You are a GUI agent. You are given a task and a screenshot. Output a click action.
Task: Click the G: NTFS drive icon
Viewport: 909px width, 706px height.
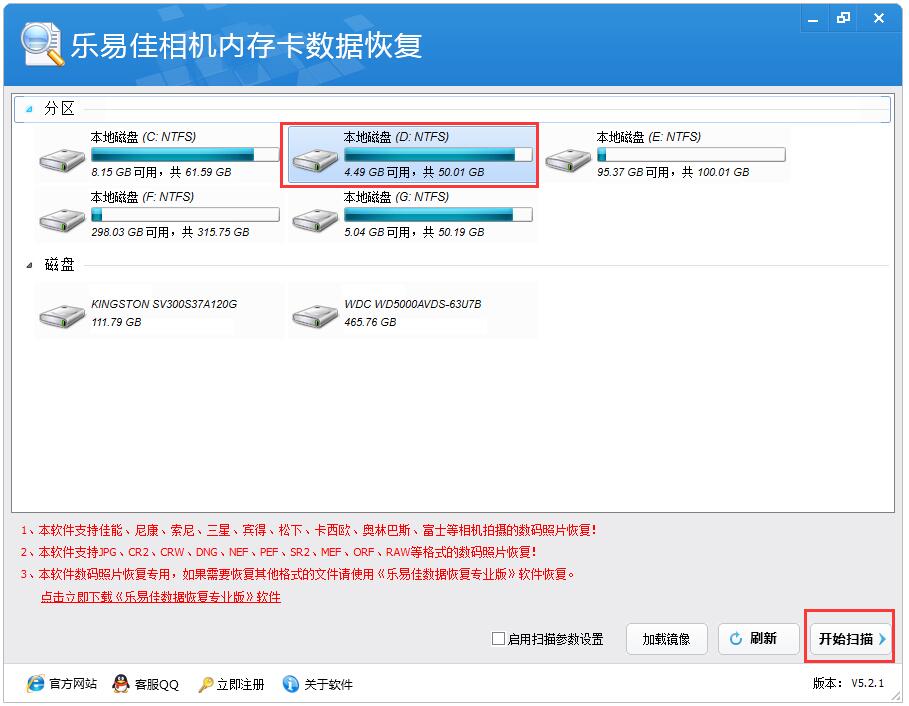point(315,221)
